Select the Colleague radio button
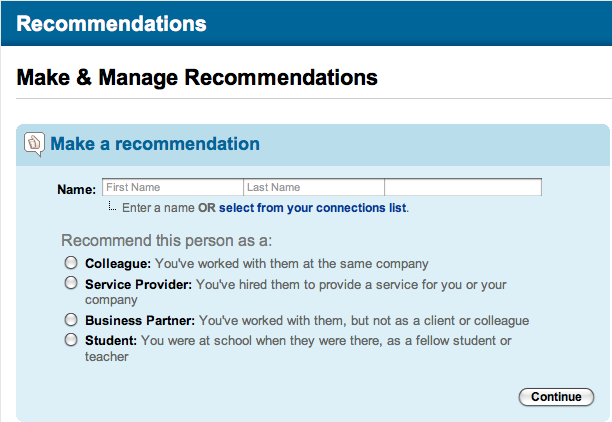Viewport: 612px width, 422px height. (x=71, y=263)
